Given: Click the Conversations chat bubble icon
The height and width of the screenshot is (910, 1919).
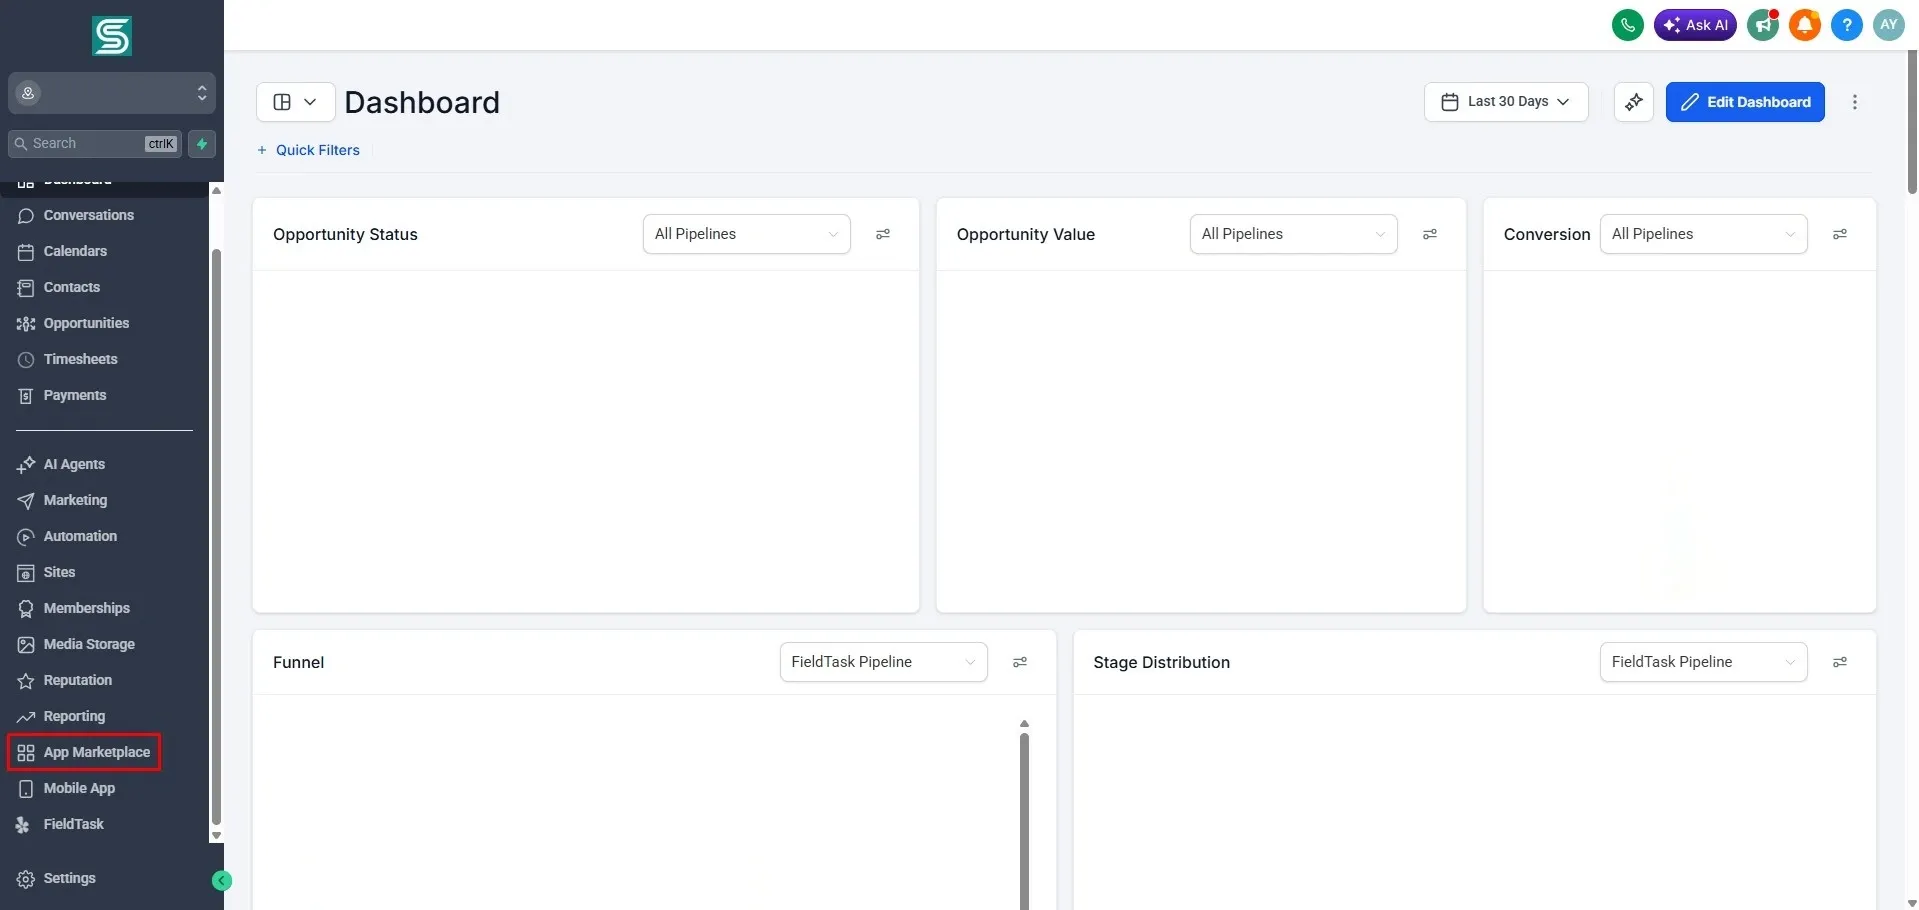Looking at the screenshot, I should pyautogui.click(x=26, y=216).
